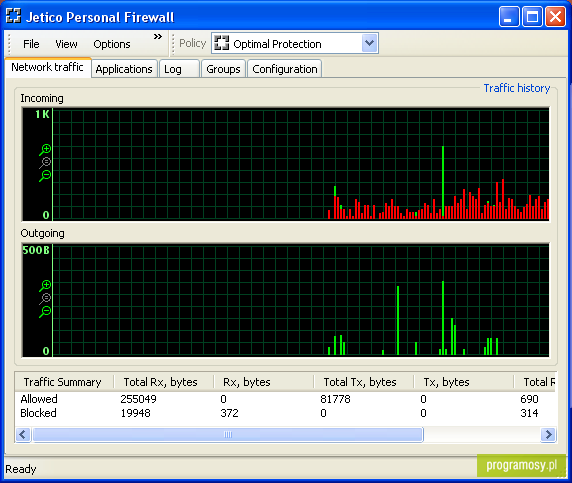Zoom in the Outgoing traffic graph
This screenshot has width=572, height=483.
click(x=45, y=285)
